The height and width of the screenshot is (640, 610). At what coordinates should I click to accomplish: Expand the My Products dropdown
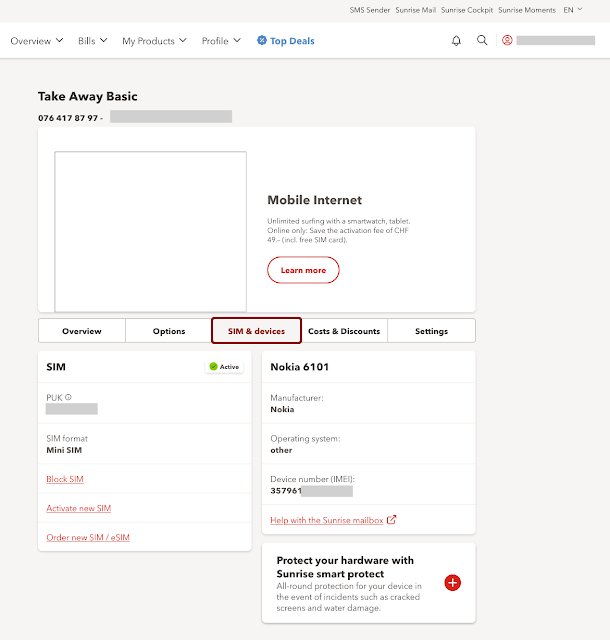154,41
